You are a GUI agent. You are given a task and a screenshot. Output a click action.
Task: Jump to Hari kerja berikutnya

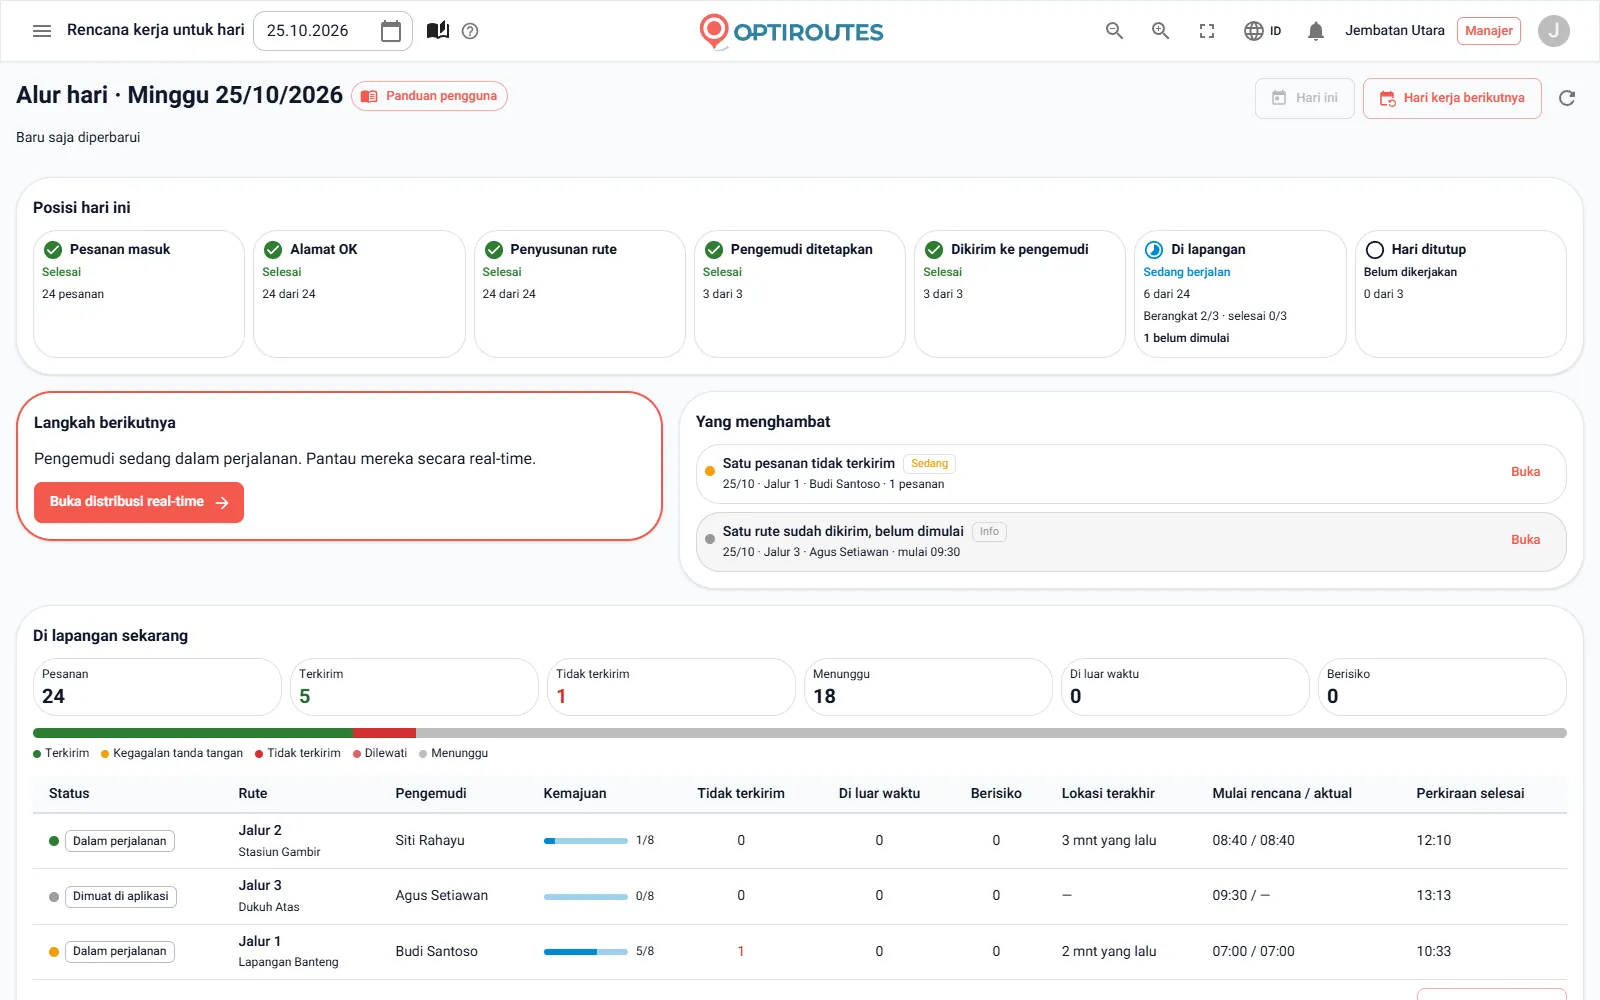1452,98
